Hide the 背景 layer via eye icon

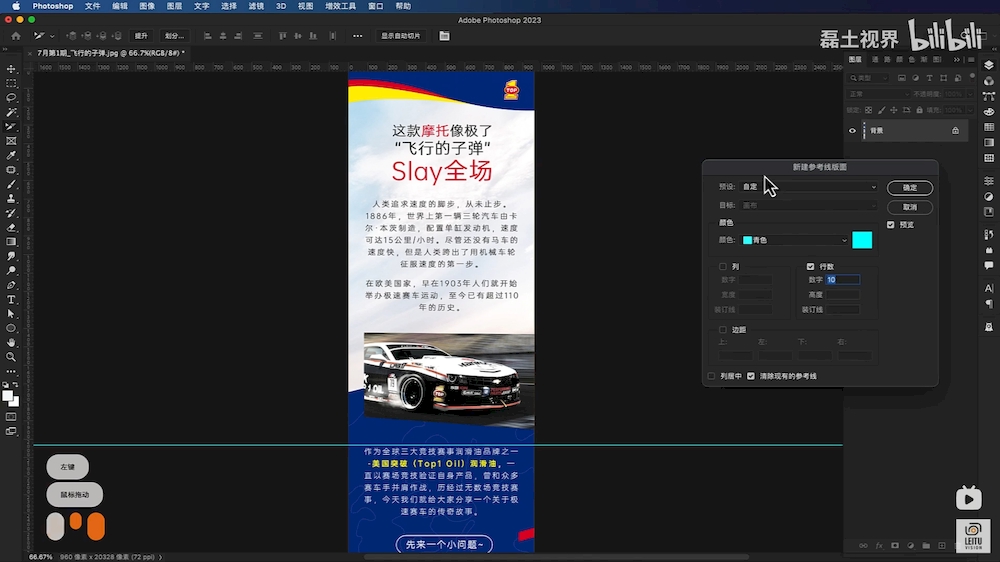pos(852,131)
